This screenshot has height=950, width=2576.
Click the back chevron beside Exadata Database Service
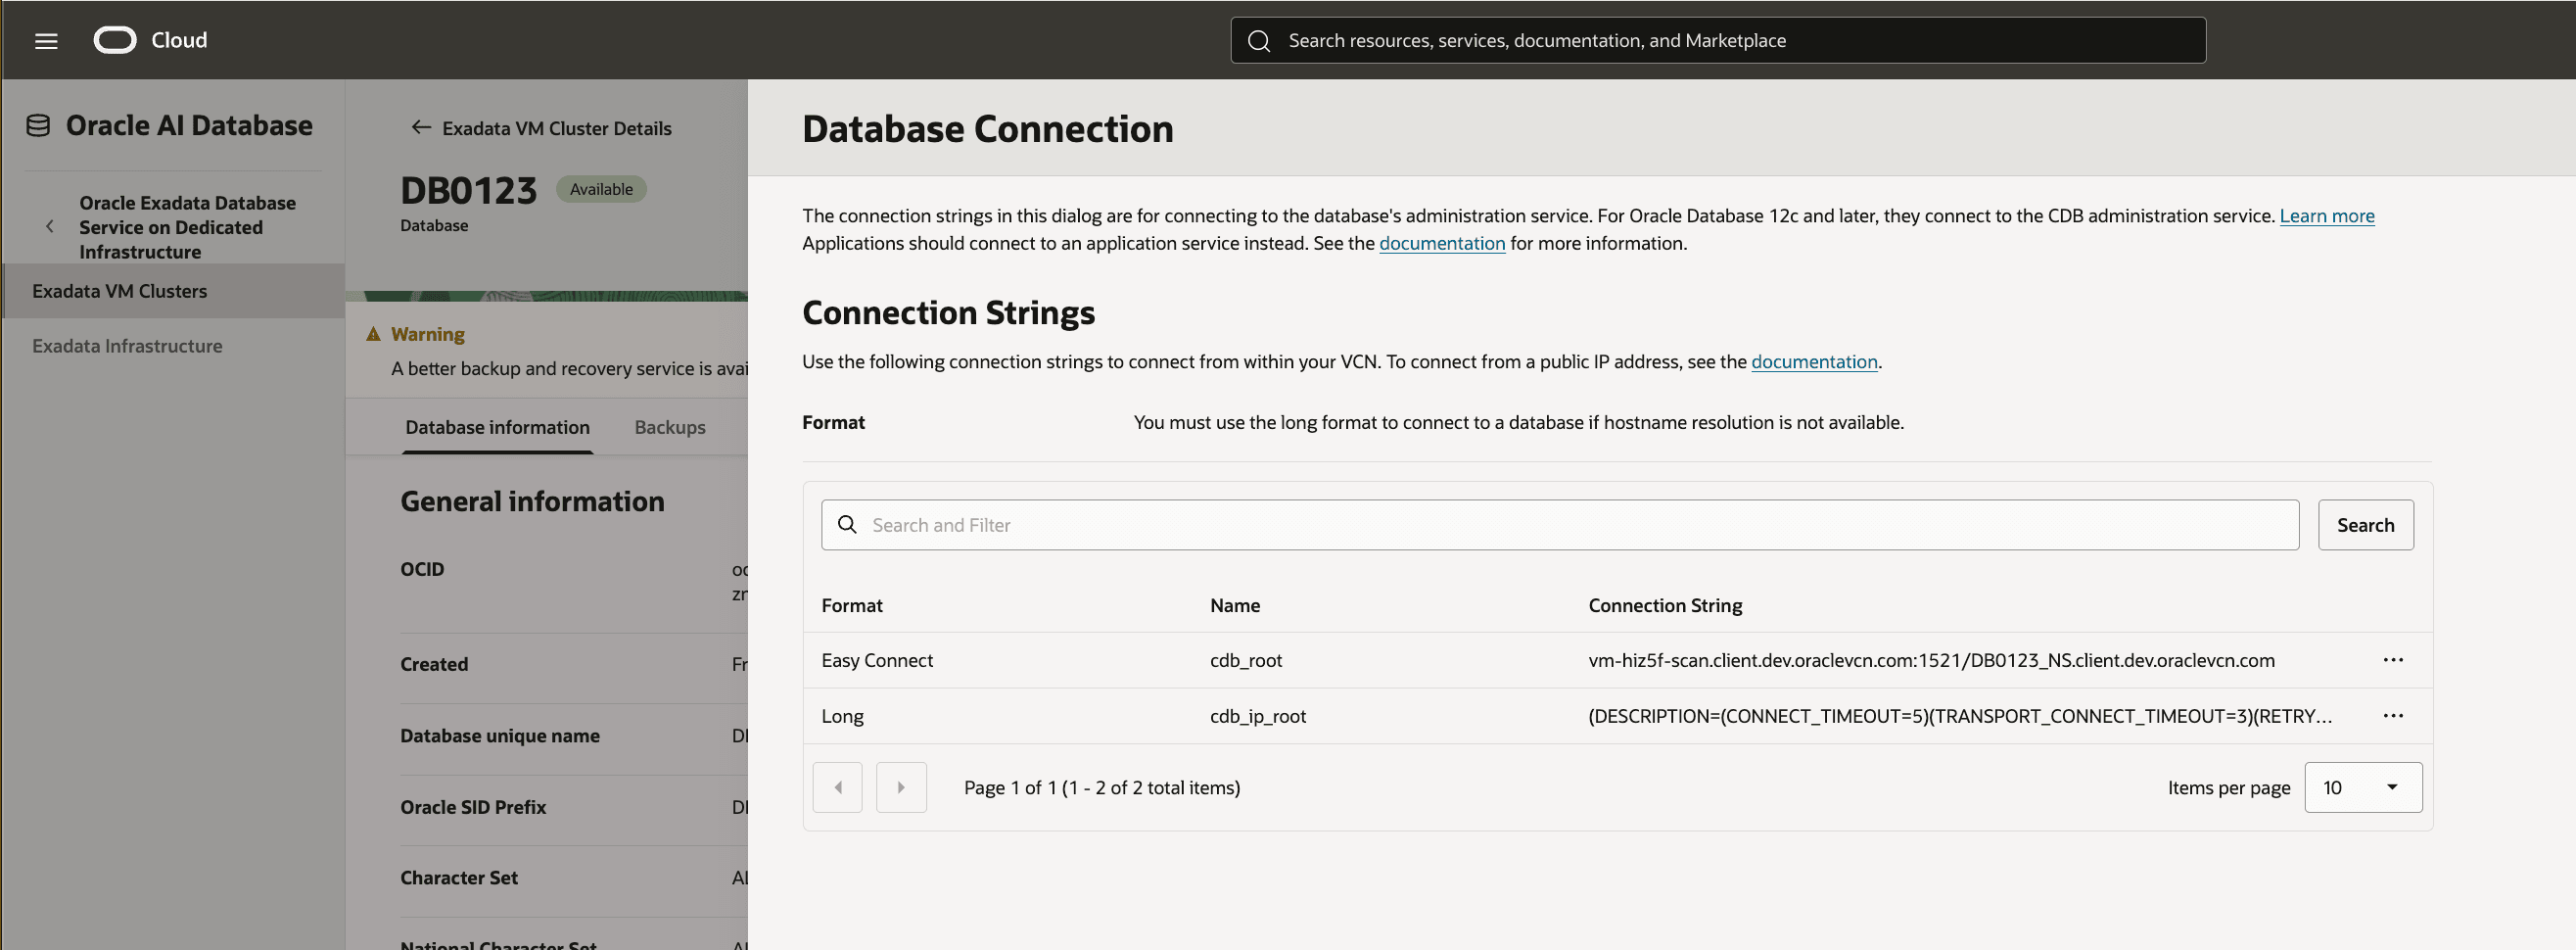pyautogui.click(x=50, y=227)
